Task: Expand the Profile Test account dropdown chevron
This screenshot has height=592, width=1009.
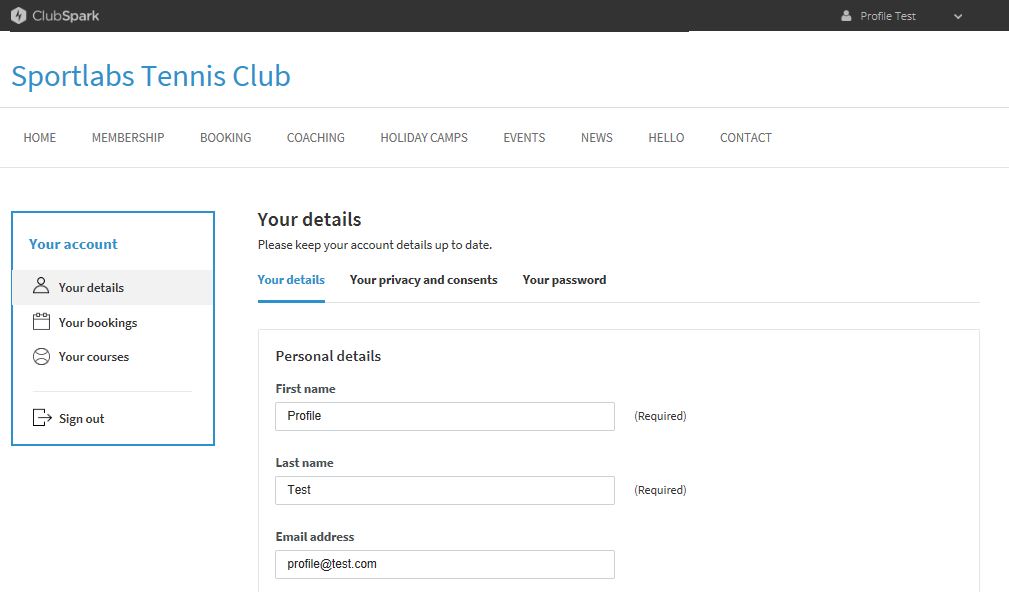Action: tap(958, 16)
